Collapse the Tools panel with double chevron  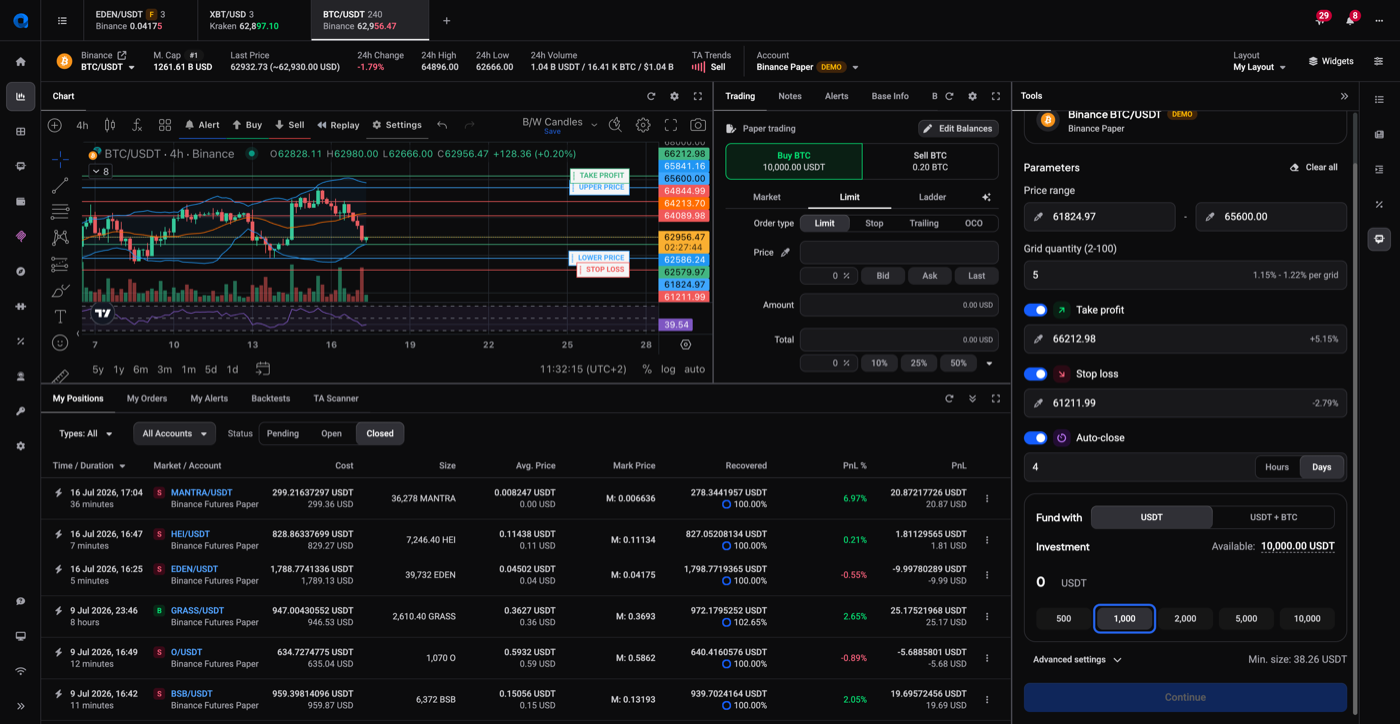pyautogui.click(x=1344, y=96)
